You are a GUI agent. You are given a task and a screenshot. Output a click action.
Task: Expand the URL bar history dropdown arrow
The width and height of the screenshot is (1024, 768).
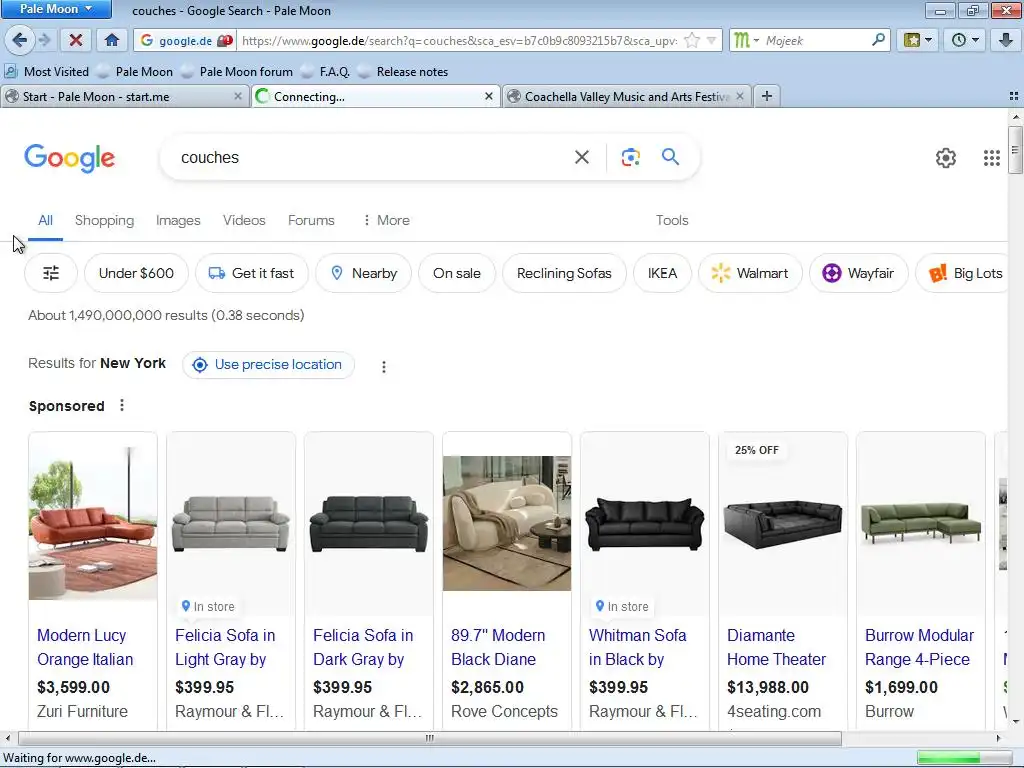pyautogui.click(x=712, y=40)
